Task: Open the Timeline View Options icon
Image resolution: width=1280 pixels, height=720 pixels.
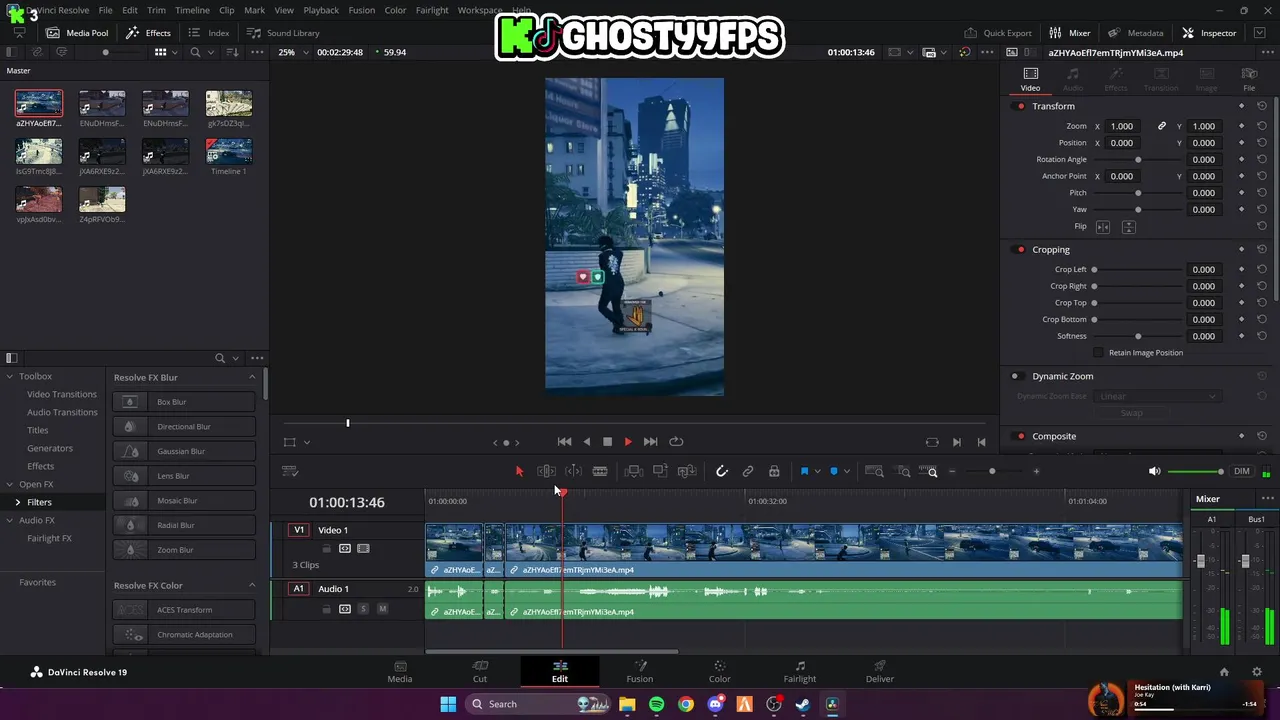Action: pyautogui.click(x=290, y=471)
